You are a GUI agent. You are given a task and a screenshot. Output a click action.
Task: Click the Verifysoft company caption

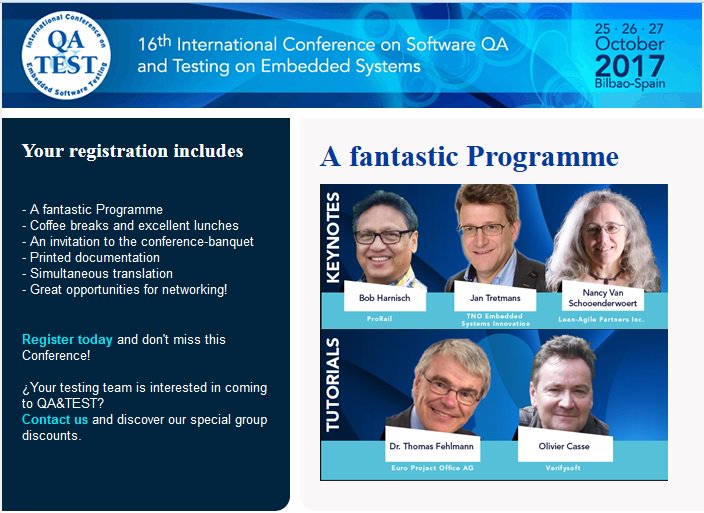click(563, 468)
